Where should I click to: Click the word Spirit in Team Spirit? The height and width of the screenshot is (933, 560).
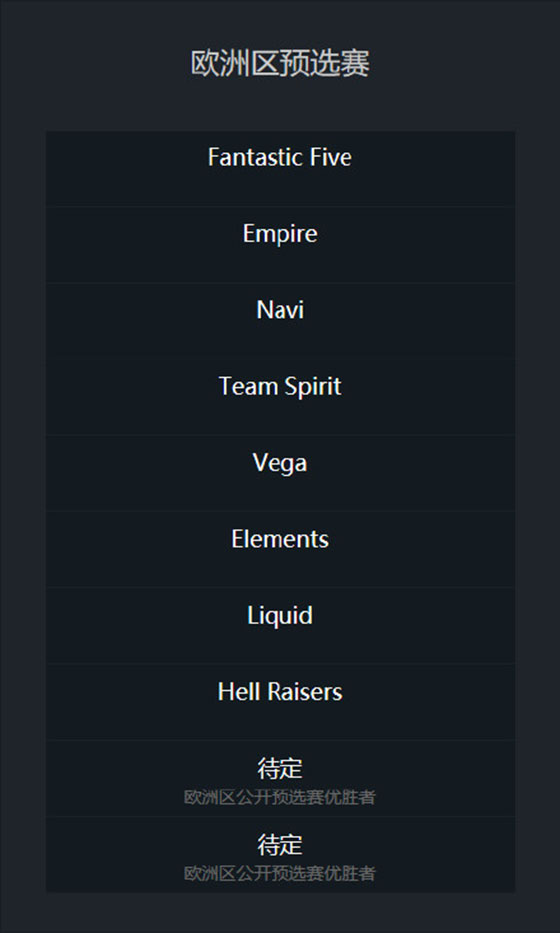pyautogui.click(x=312, y=387)
